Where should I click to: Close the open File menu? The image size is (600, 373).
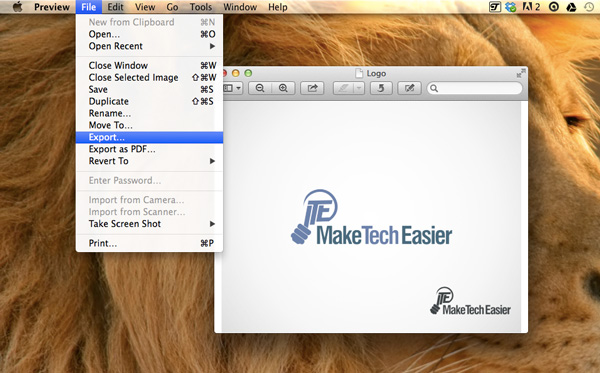coord(88,7)
